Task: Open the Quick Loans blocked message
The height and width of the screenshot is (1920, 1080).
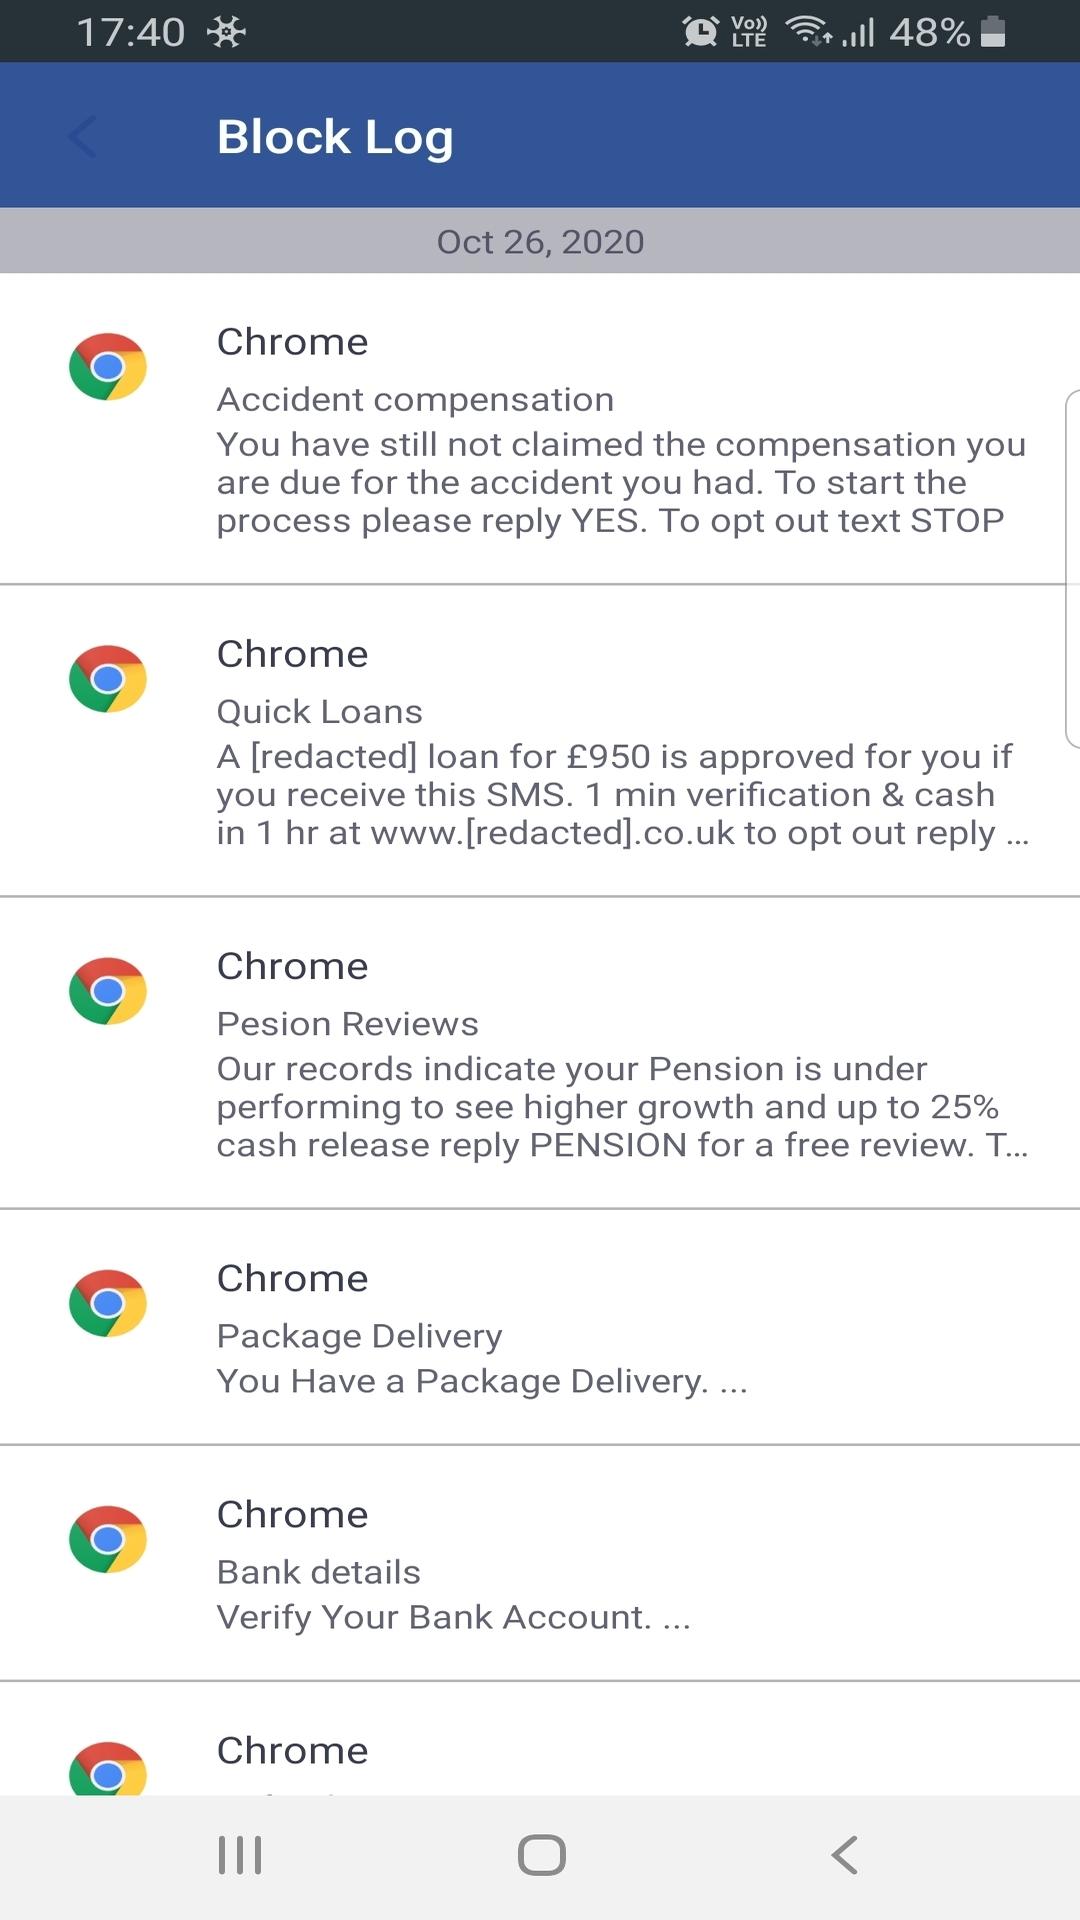Action: pos(540,741)
